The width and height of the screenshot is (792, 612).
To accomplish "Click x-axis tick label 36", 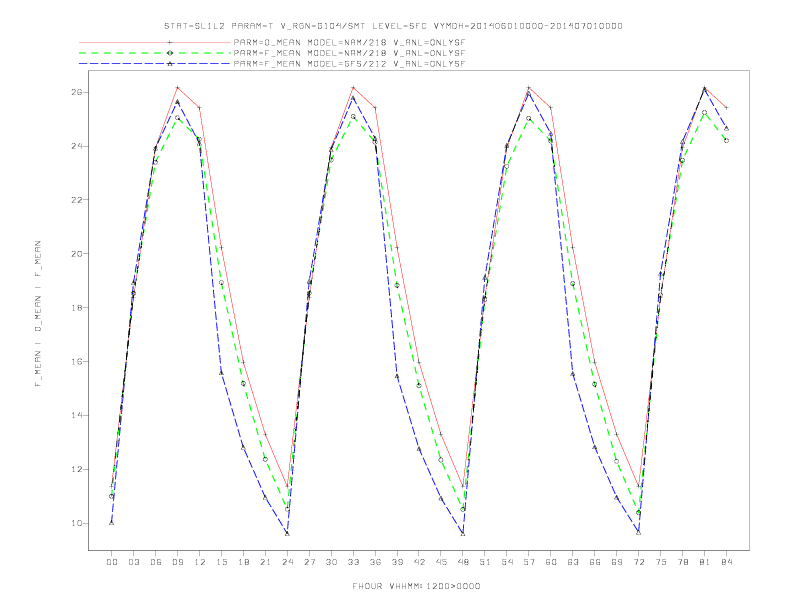I will [x=375, y=562].
